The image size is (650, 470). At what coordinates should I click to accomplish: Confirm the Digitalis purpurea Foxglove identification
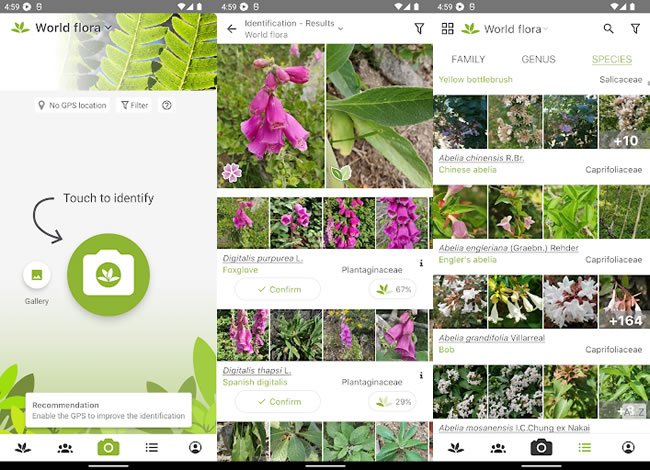[278, 289]
